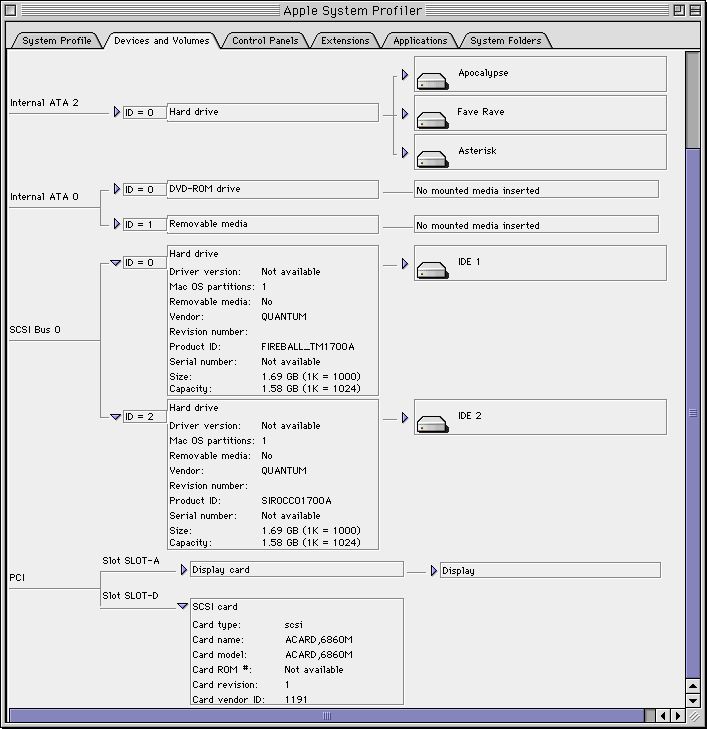Click the IDE 1 volume disk icon
The width and height of the screenshot is (707, 729).
[x=432, y=269]
